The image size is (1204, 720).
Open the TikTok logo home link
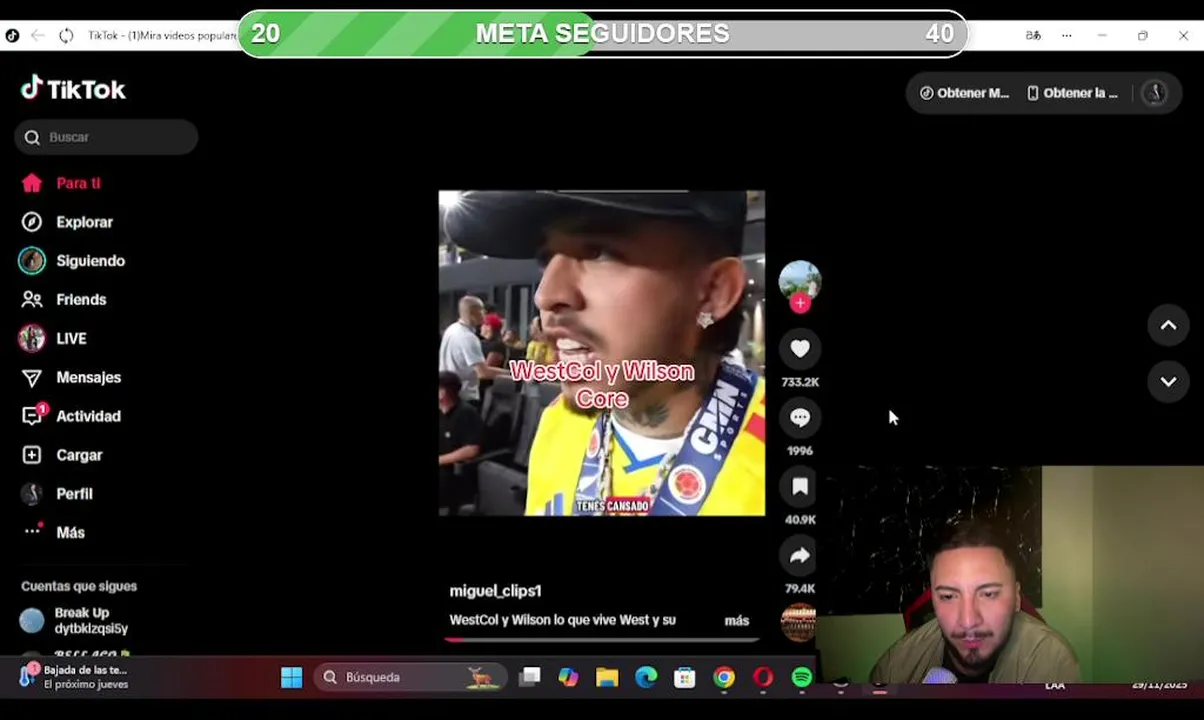pyautogui.click(x=73, y=89)
